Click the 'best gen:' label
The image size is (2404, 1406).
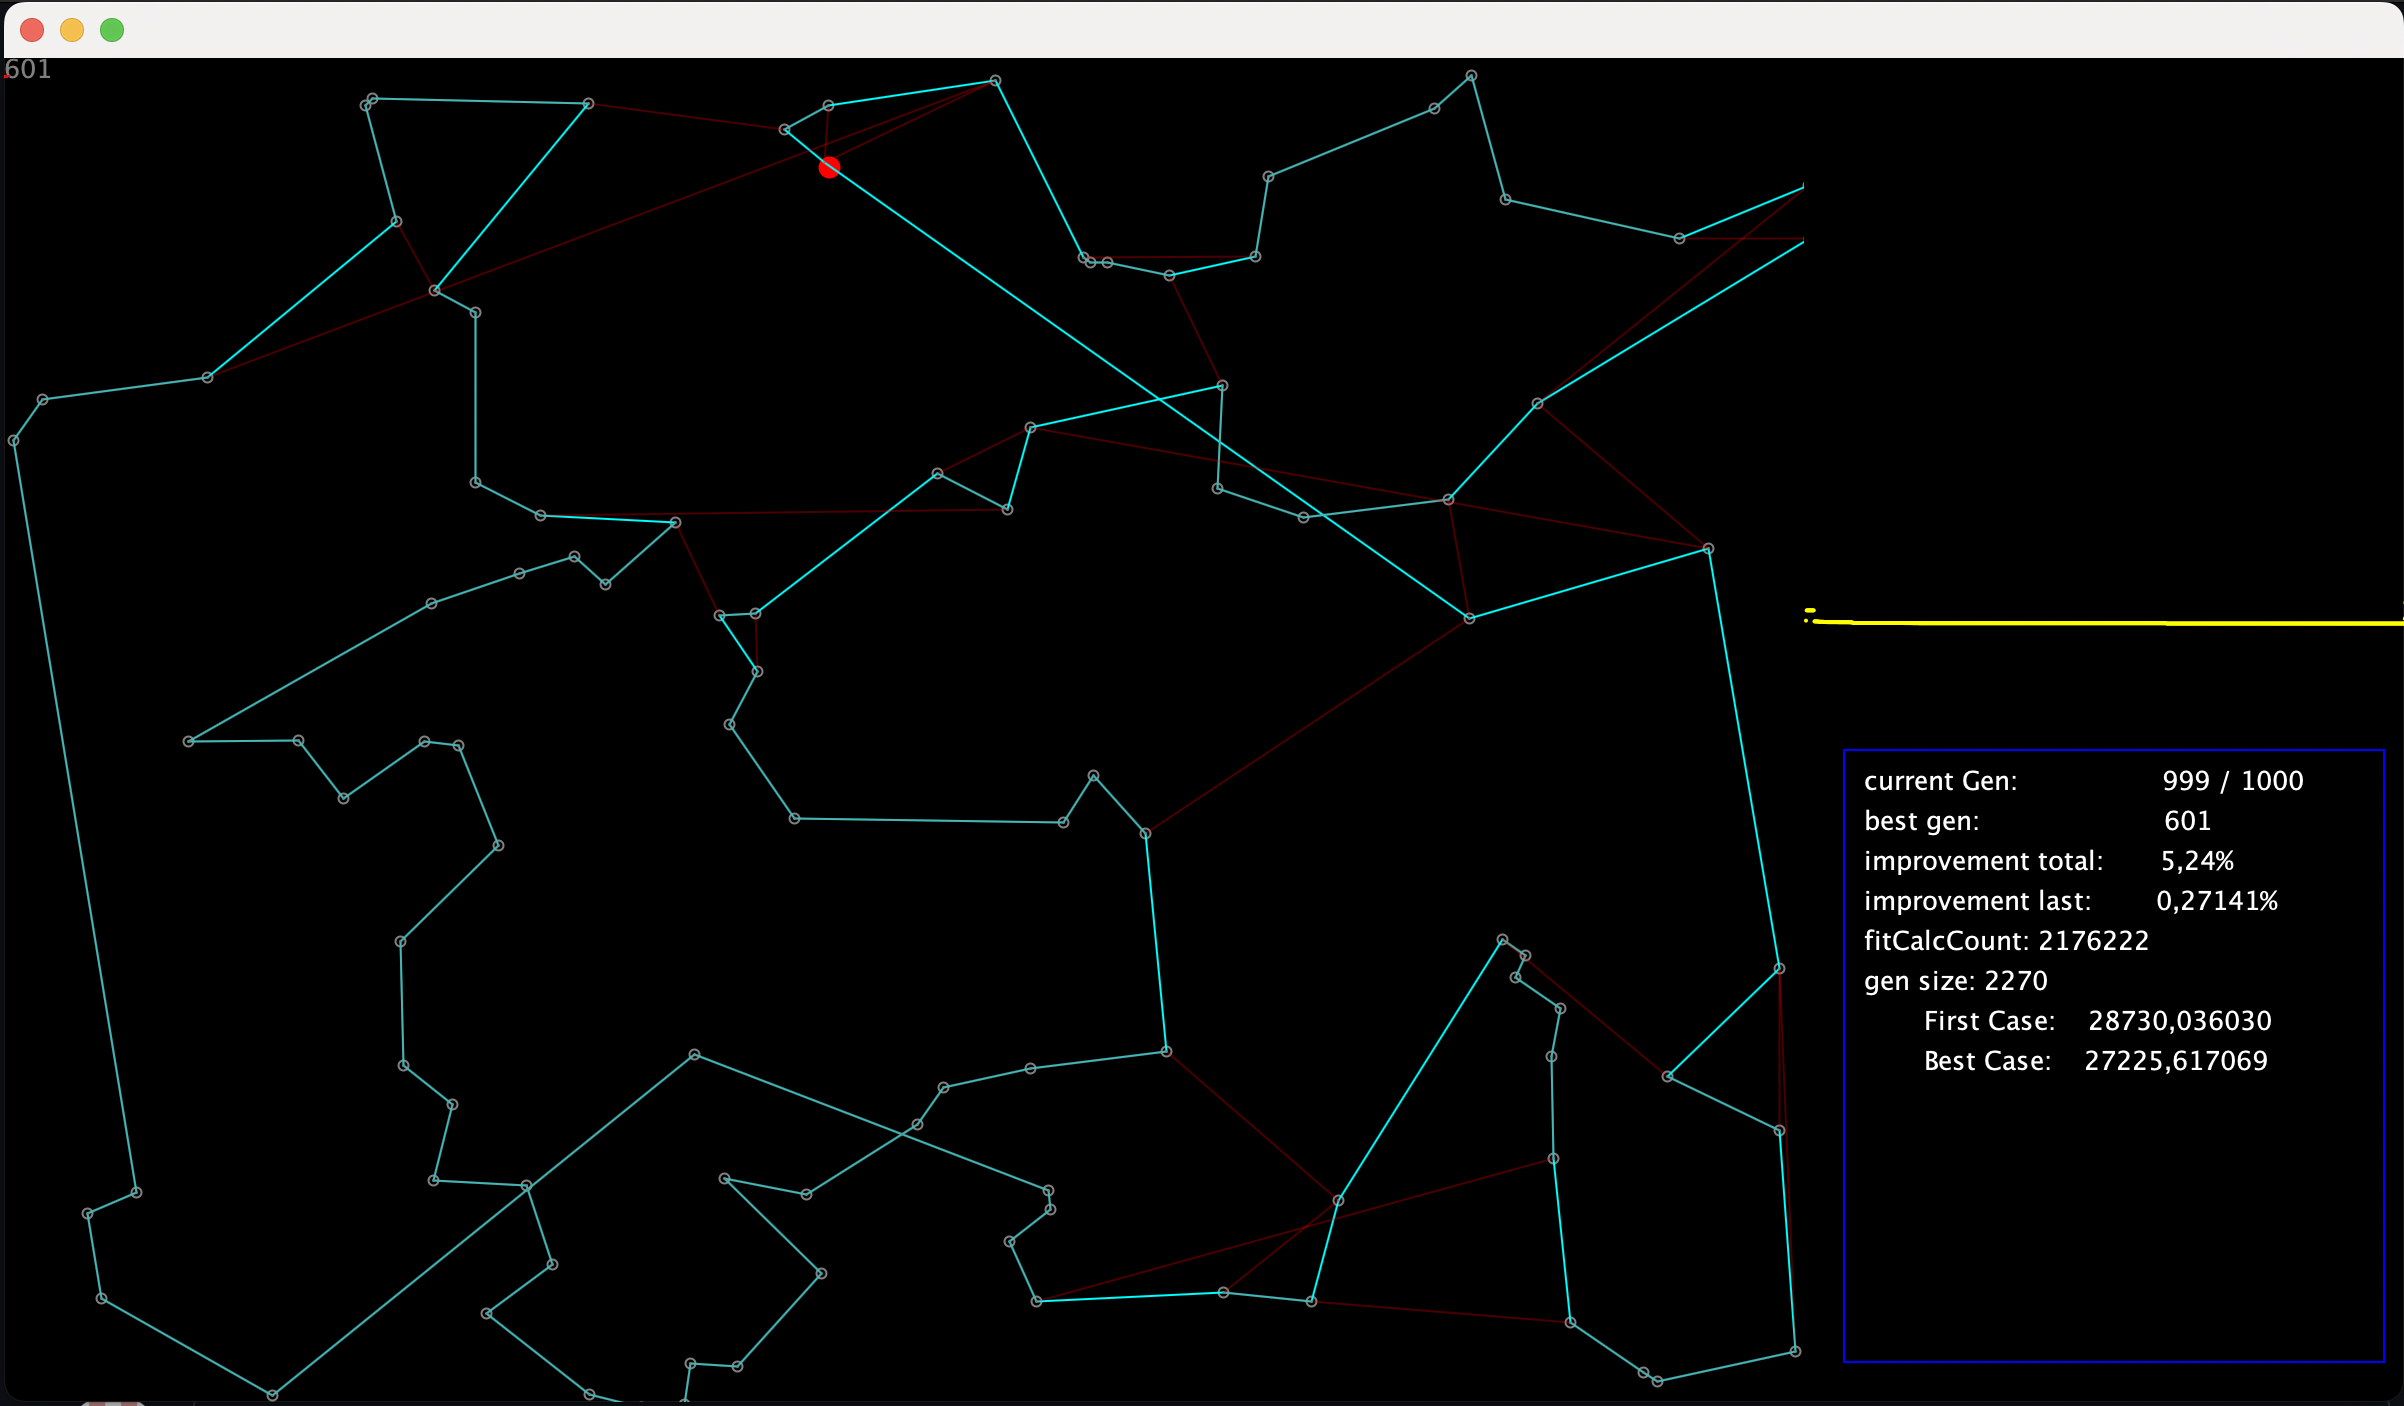click(1921, 821)
